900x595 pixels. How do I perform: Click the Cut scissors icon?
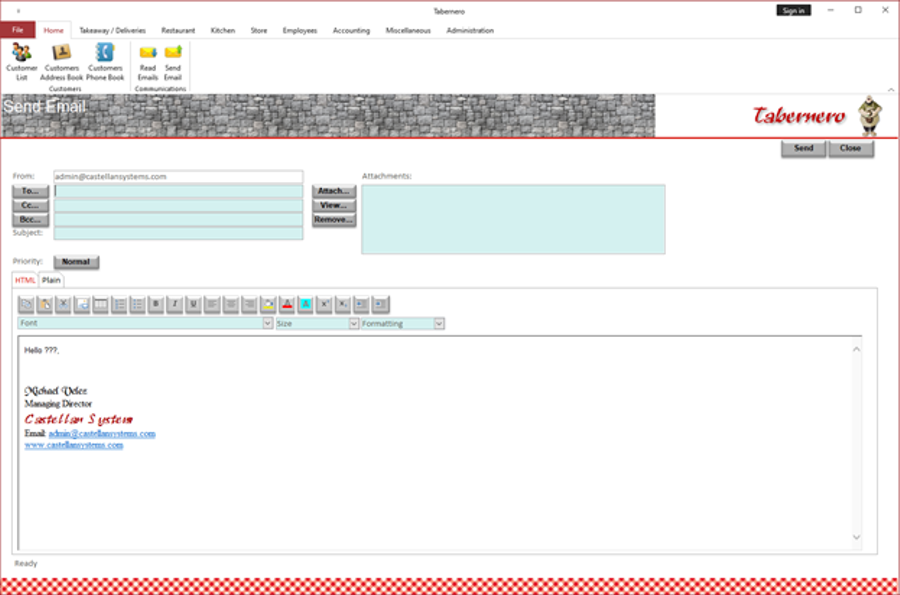click(63, 304)
